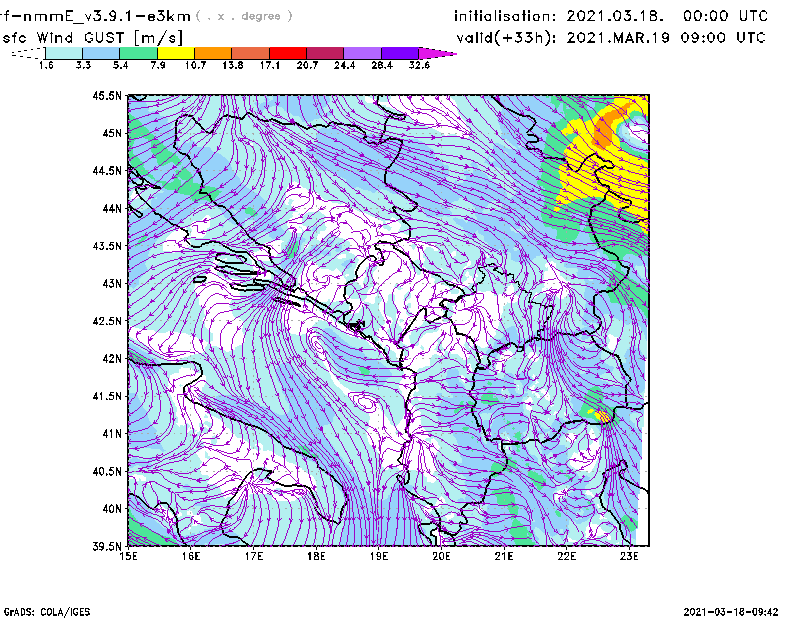The width and height of the screenshot is (800, 618).
Task: Click the 42N latitude label
Action: click(112, 358)
